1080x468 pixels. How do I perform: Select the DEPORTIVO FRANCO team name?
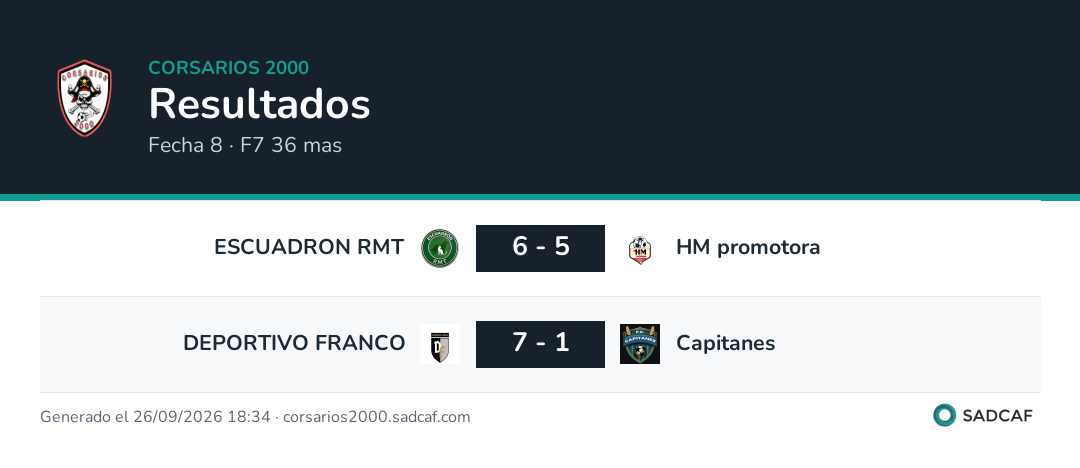coord(294,343)
